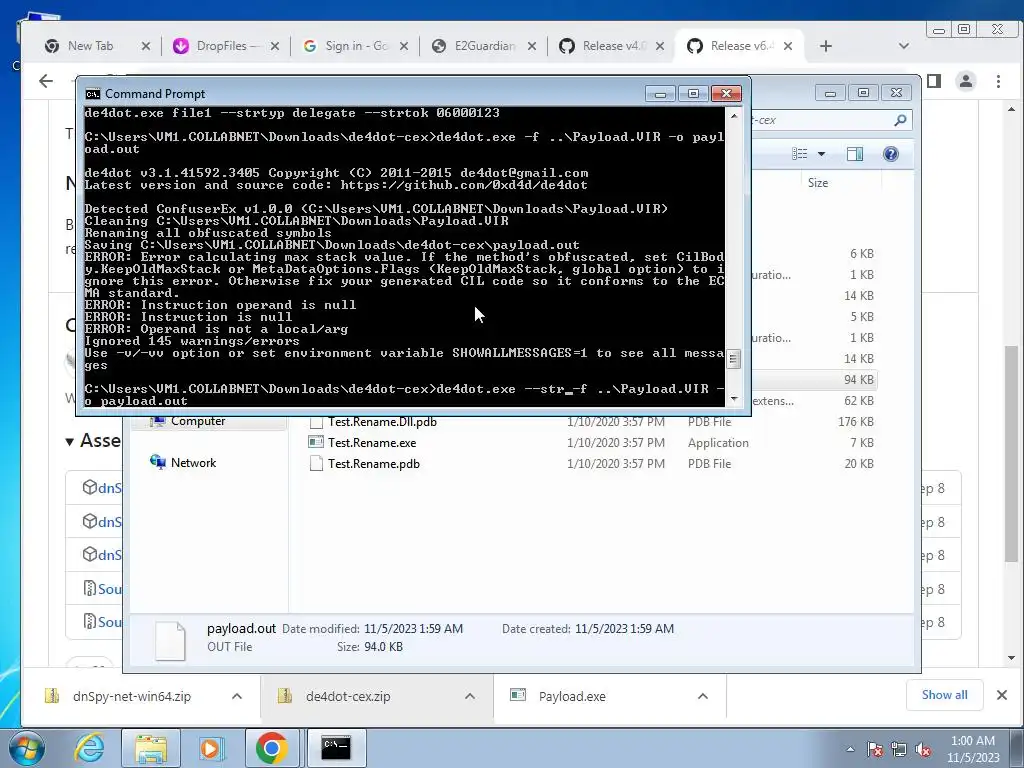
Task: Click payload.out file thumbnail in details pane
Action: (170, 641)
